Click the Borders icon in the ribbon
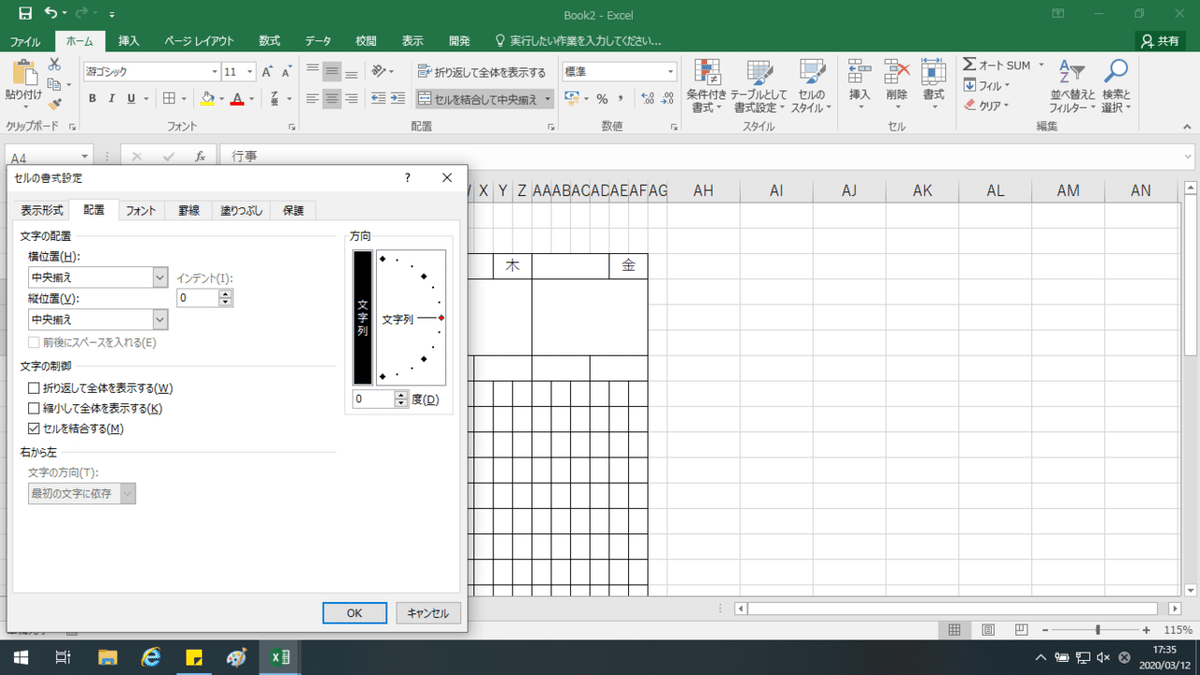 pos(169,98)
